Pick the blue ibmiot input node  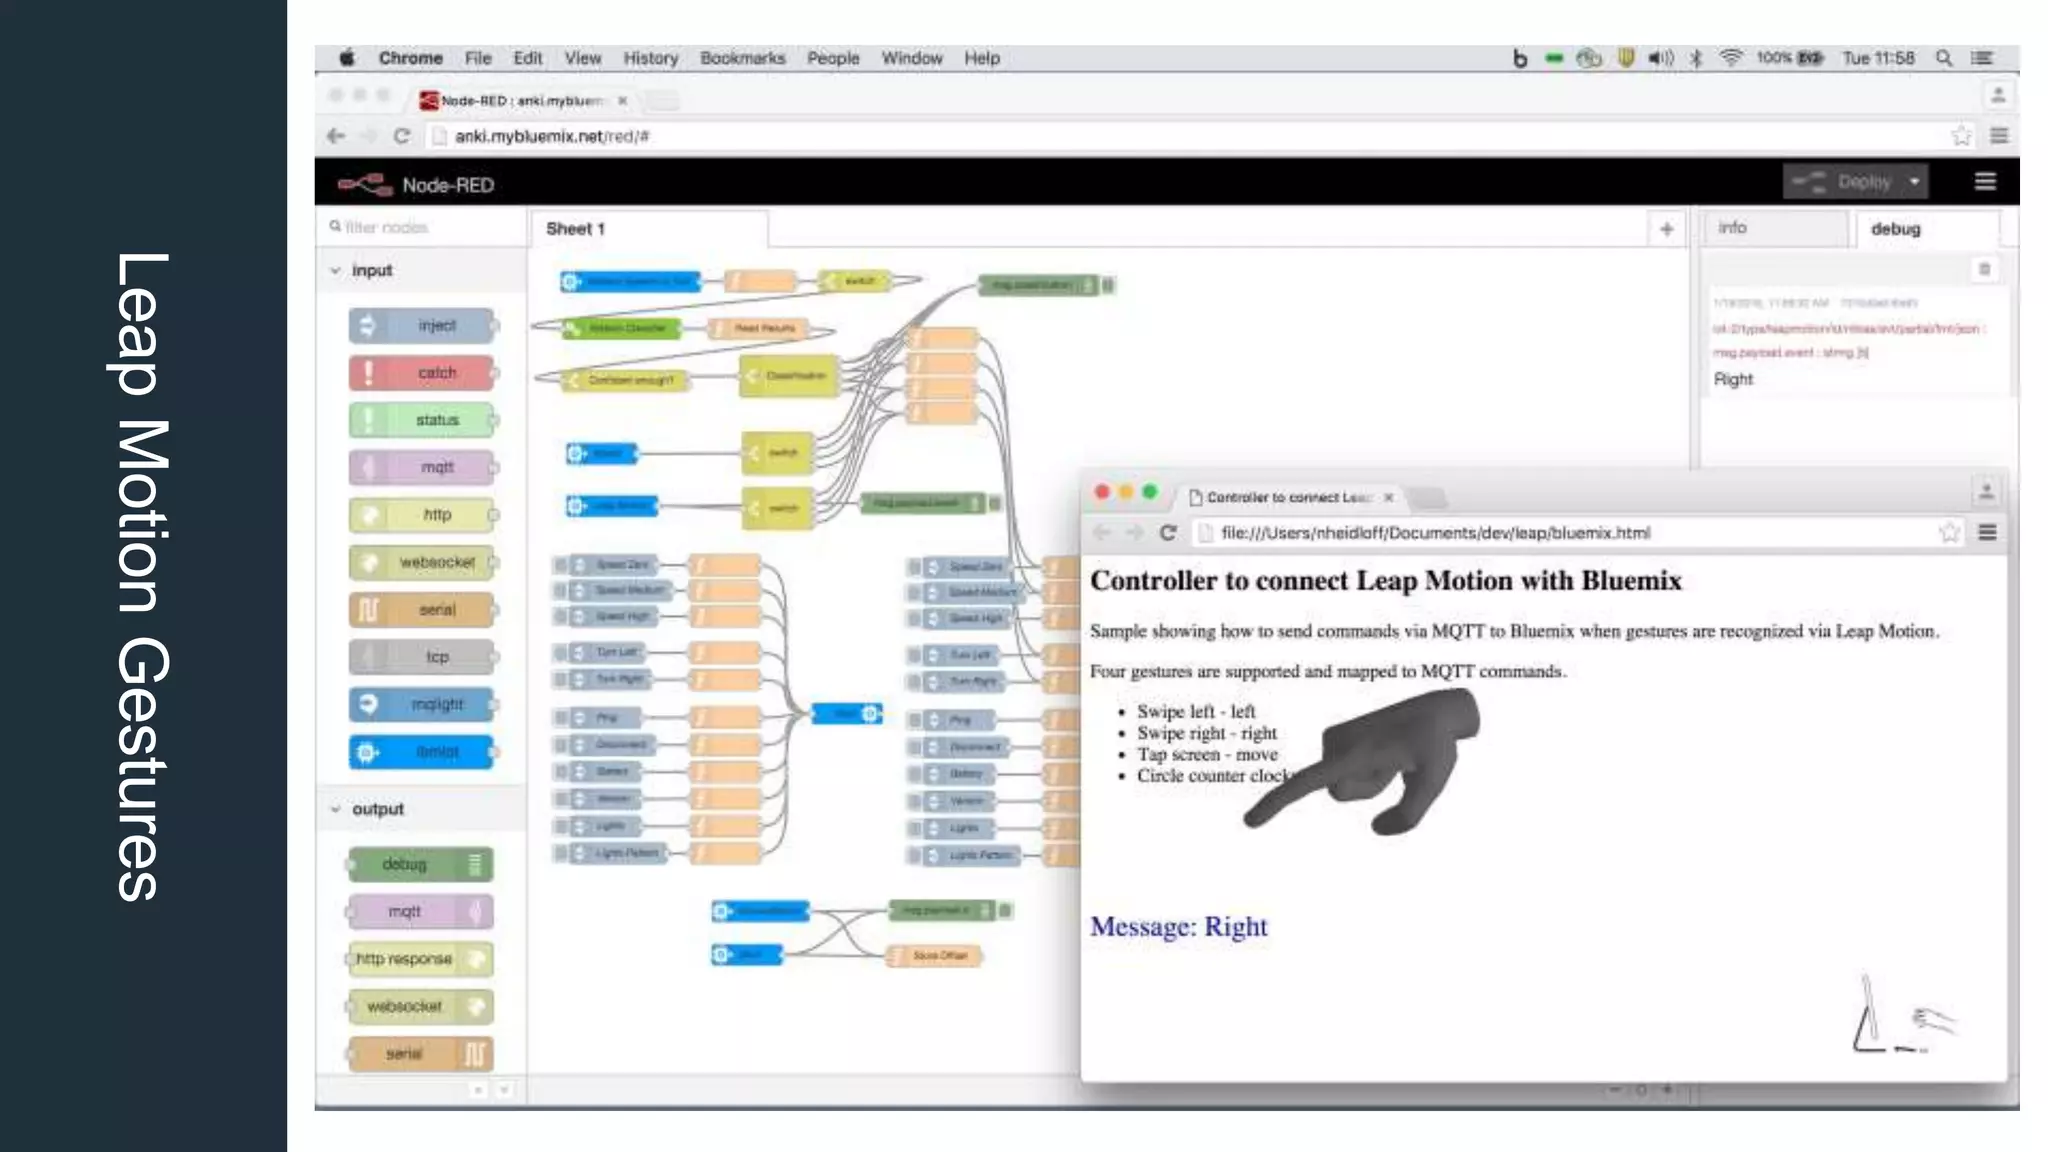[x=423, y=752]
